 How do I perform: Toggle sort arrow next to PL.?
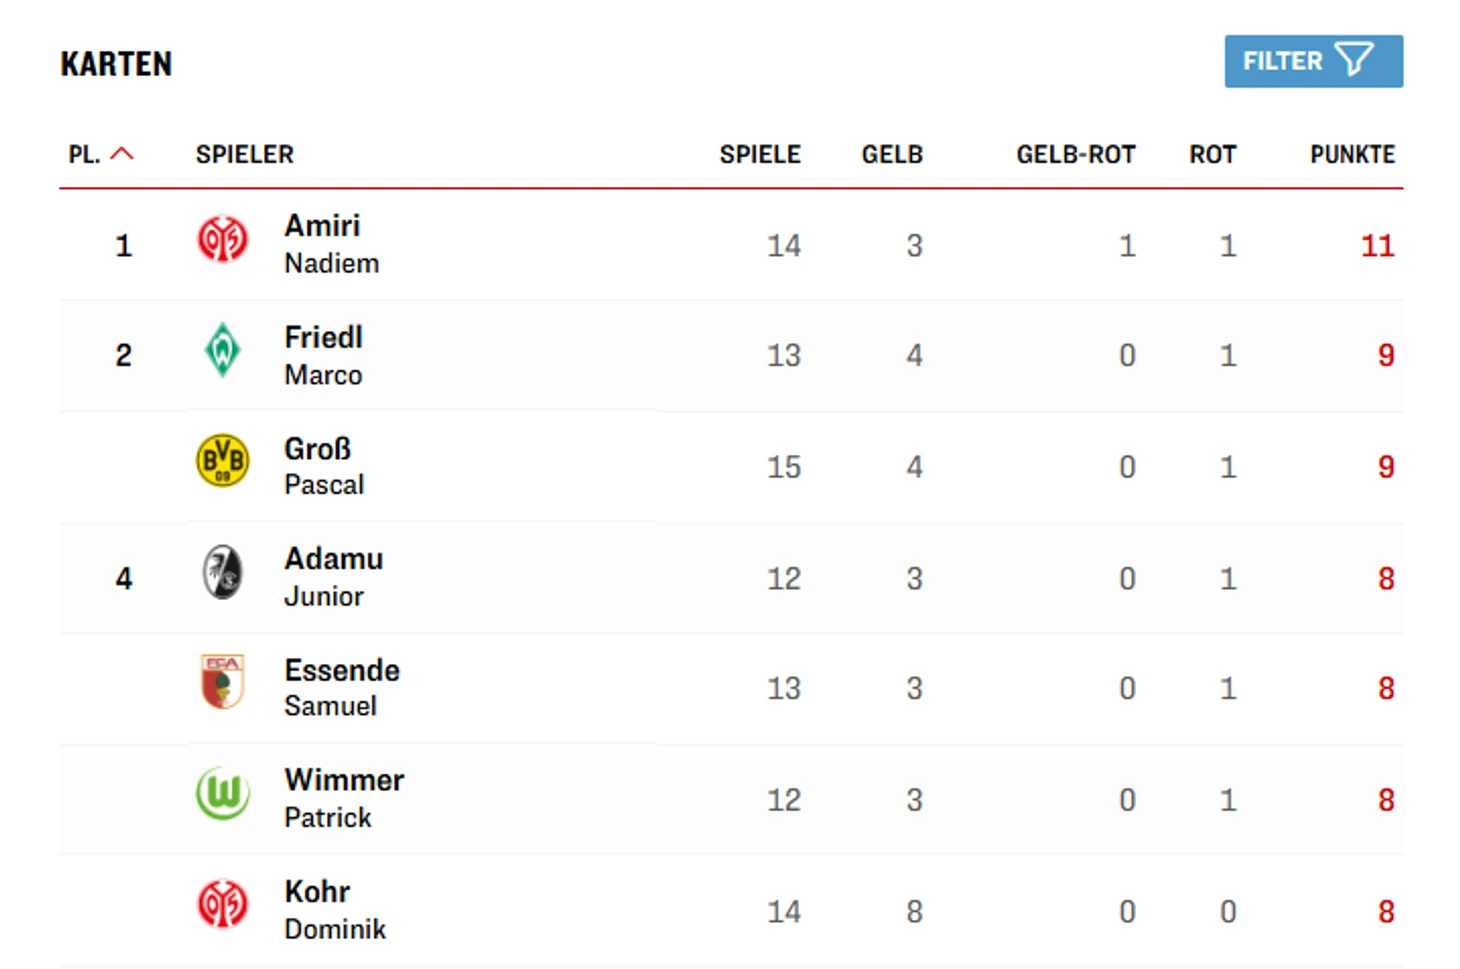click(122, 154)
